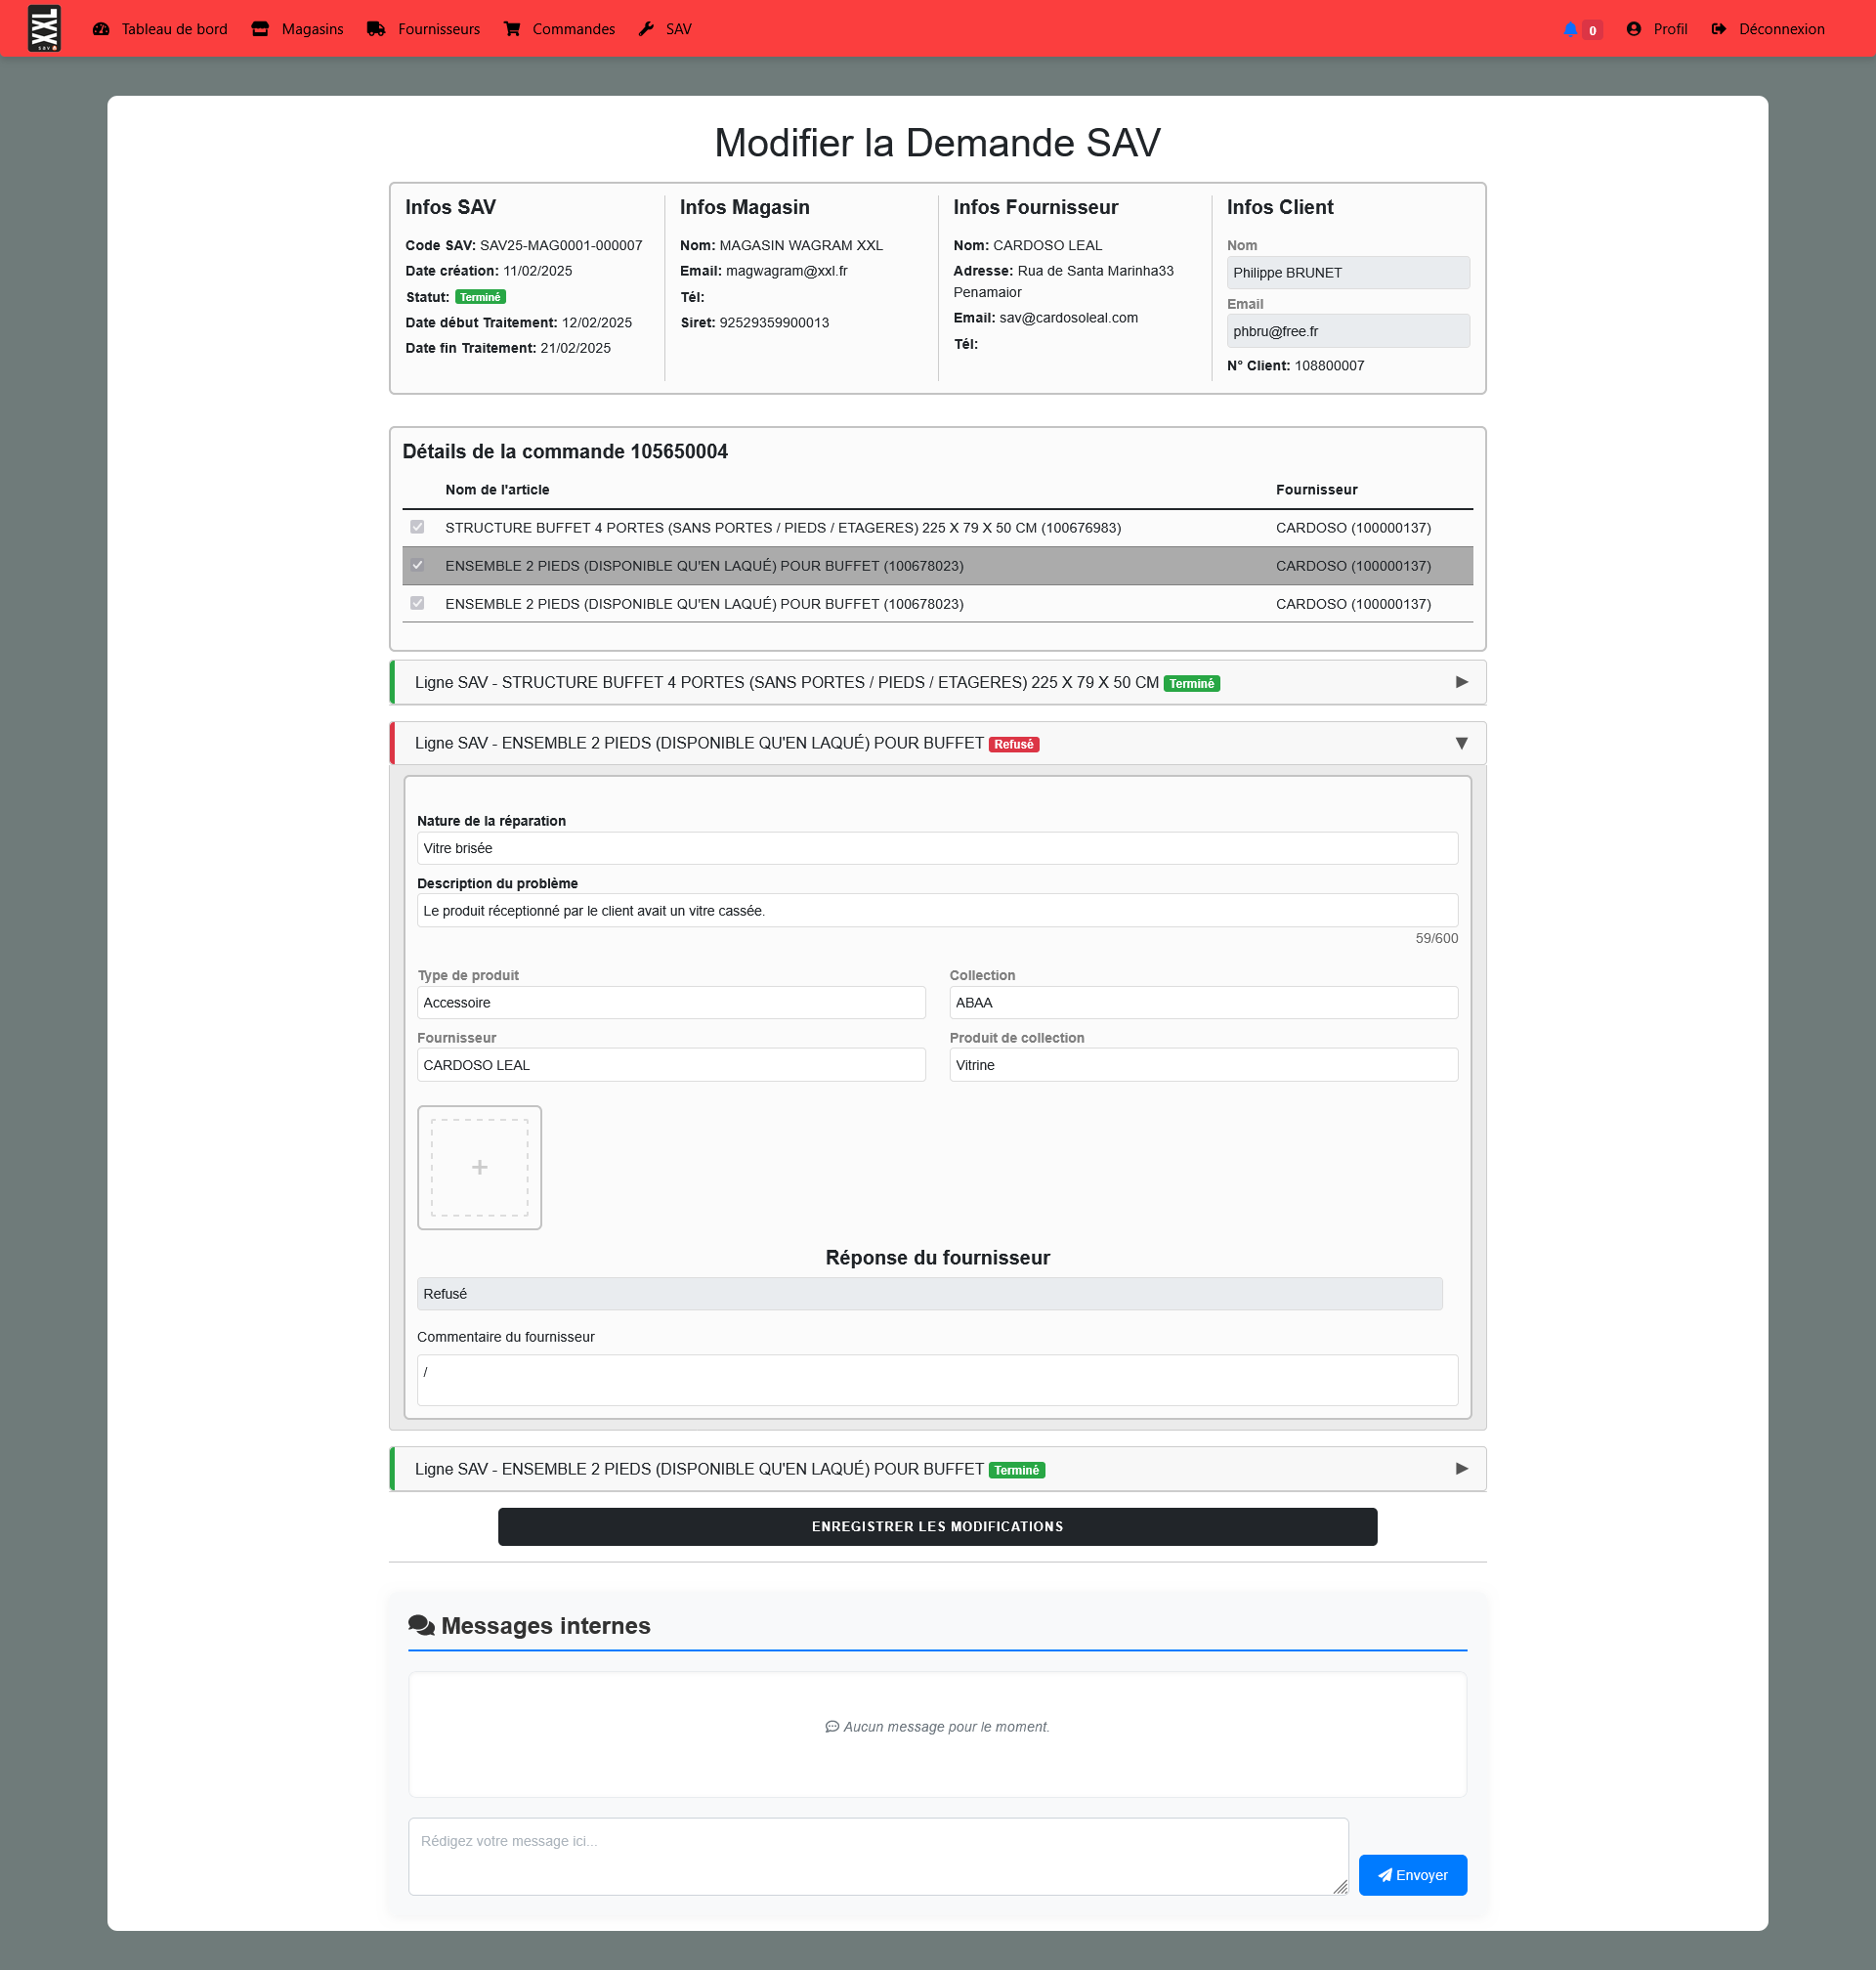Toggle the checkbox in the highlighted ENSEMBLE 2 PIEDS row

[417, 565]
